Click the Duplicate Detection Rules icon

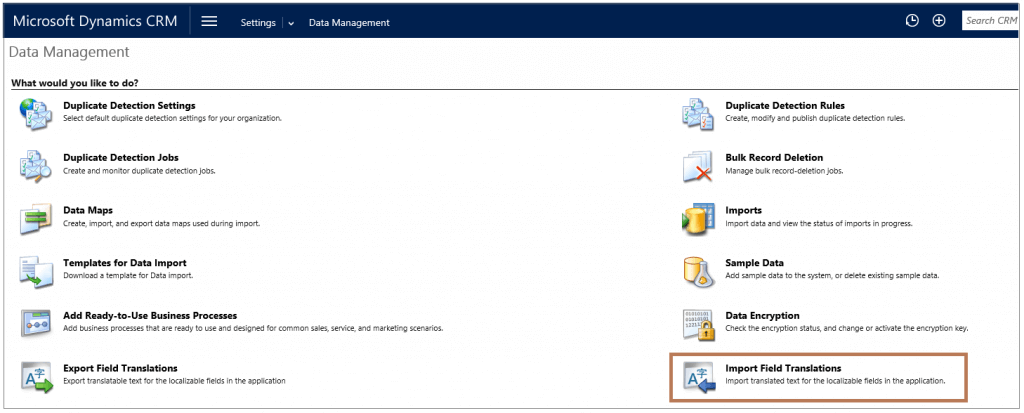tap(698, 113)
